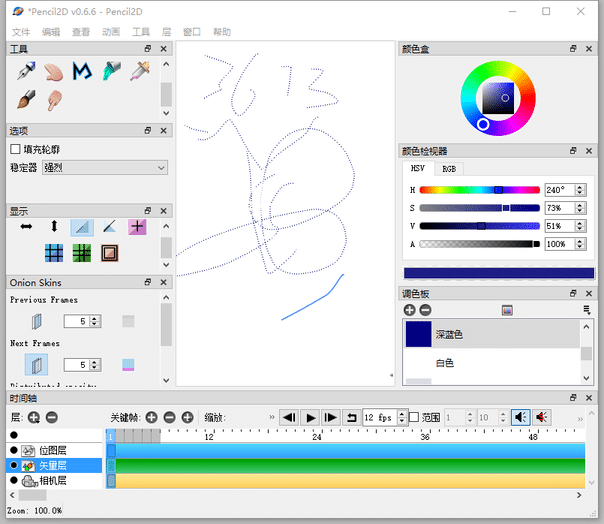
Task: Toggle next frames onion skin
Action: [37, 364]
